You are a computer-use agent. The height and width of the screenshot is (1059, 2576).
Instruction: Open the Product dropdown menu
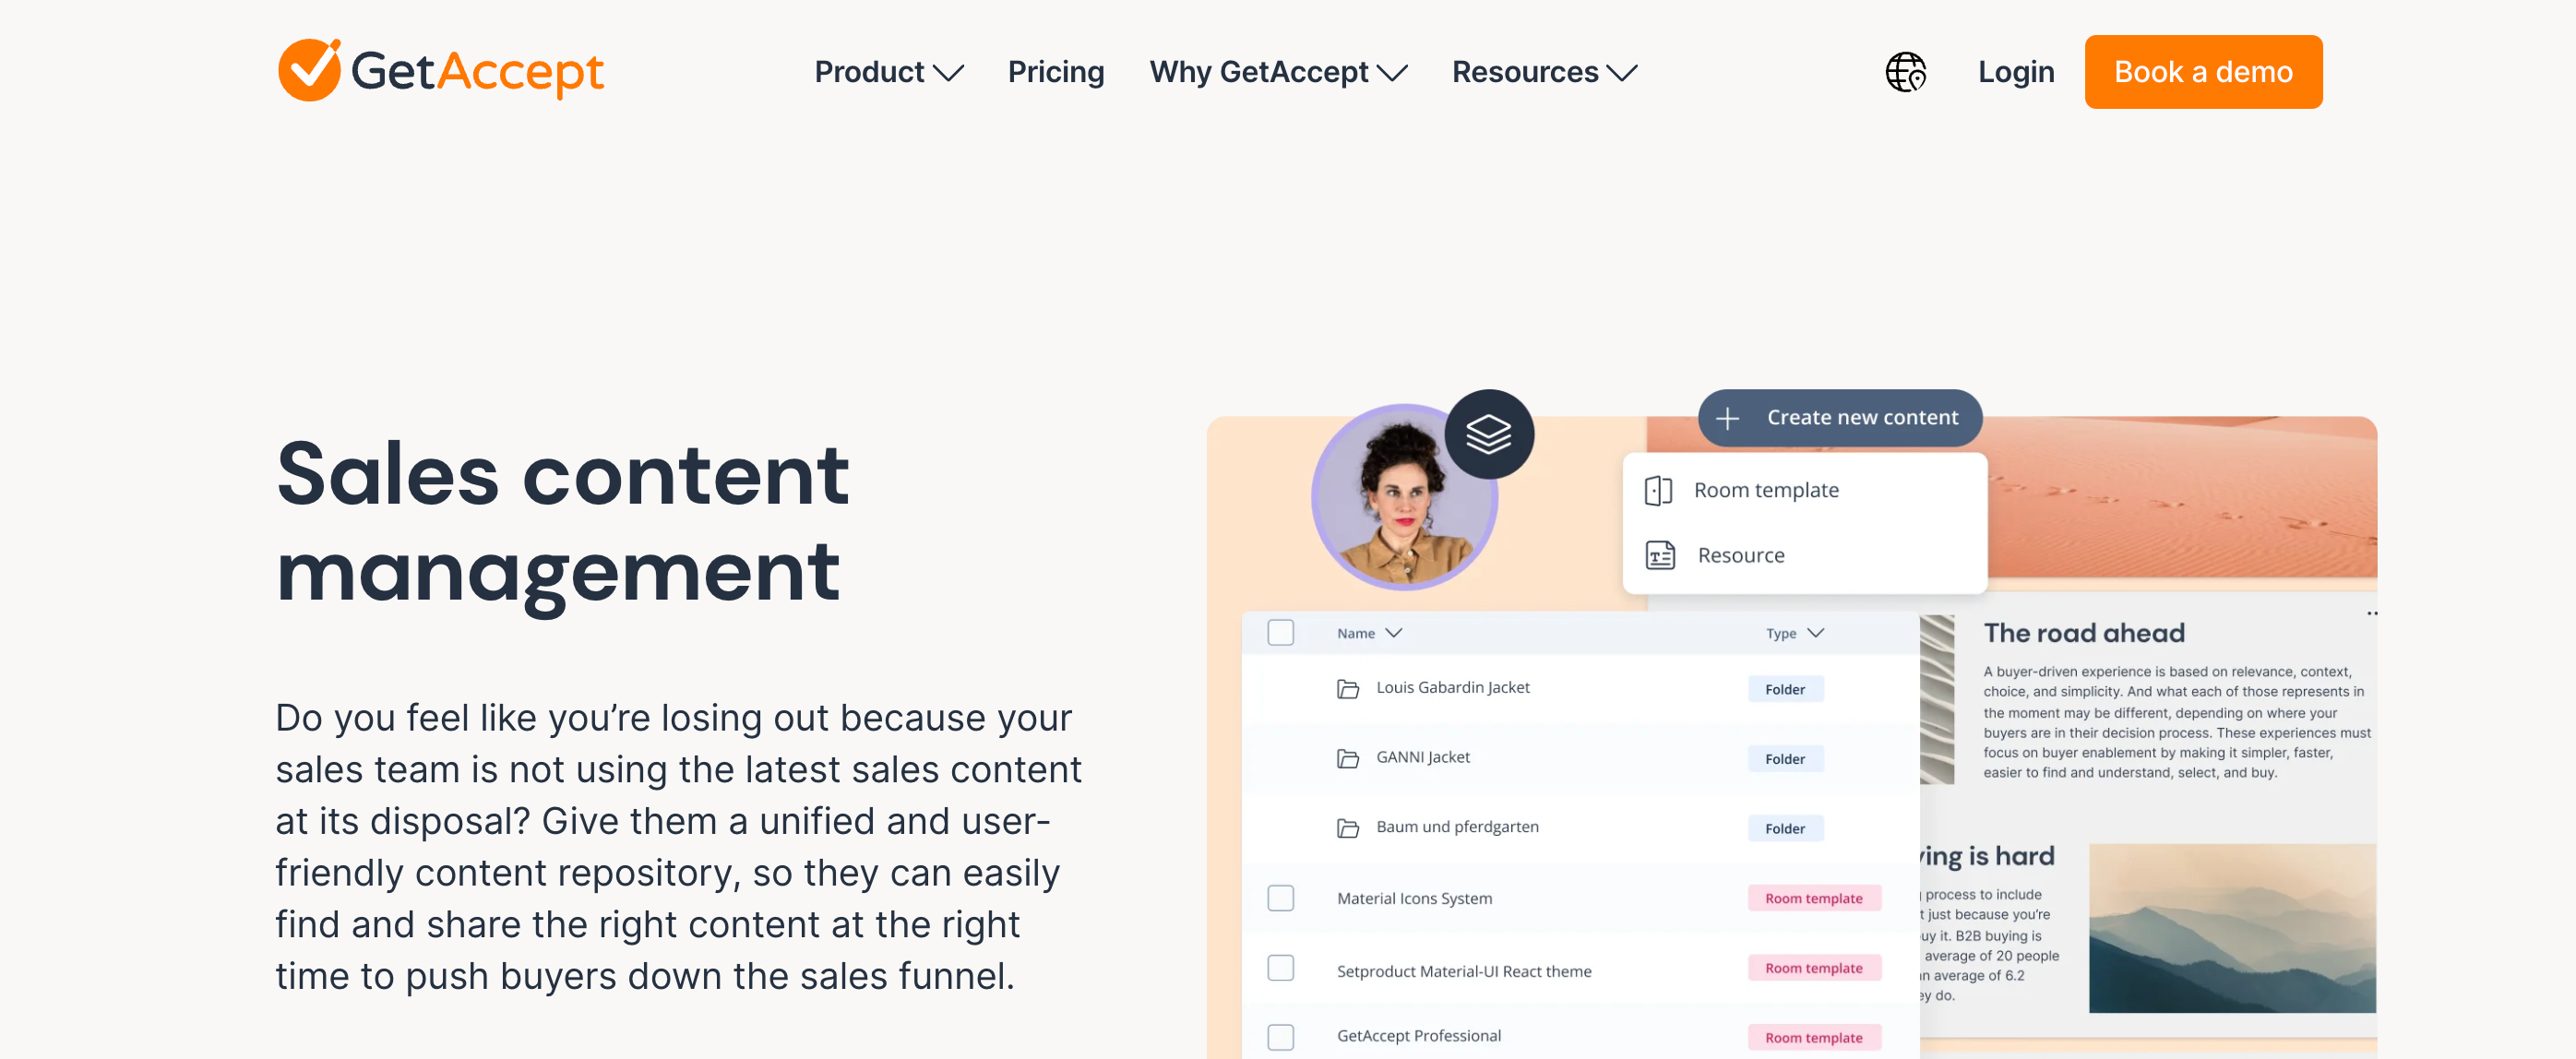888,71
